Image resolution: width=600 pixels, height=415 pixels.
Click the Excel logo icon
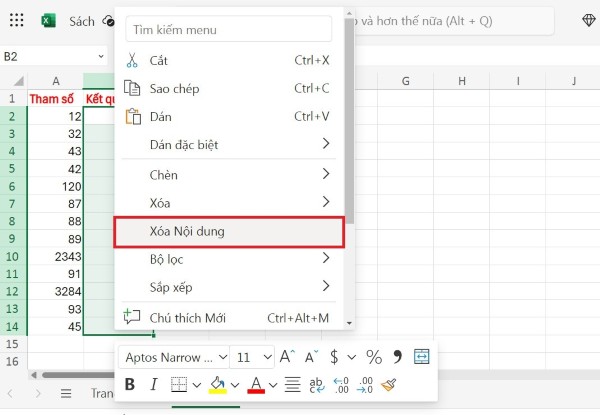(x=48, y=20)
